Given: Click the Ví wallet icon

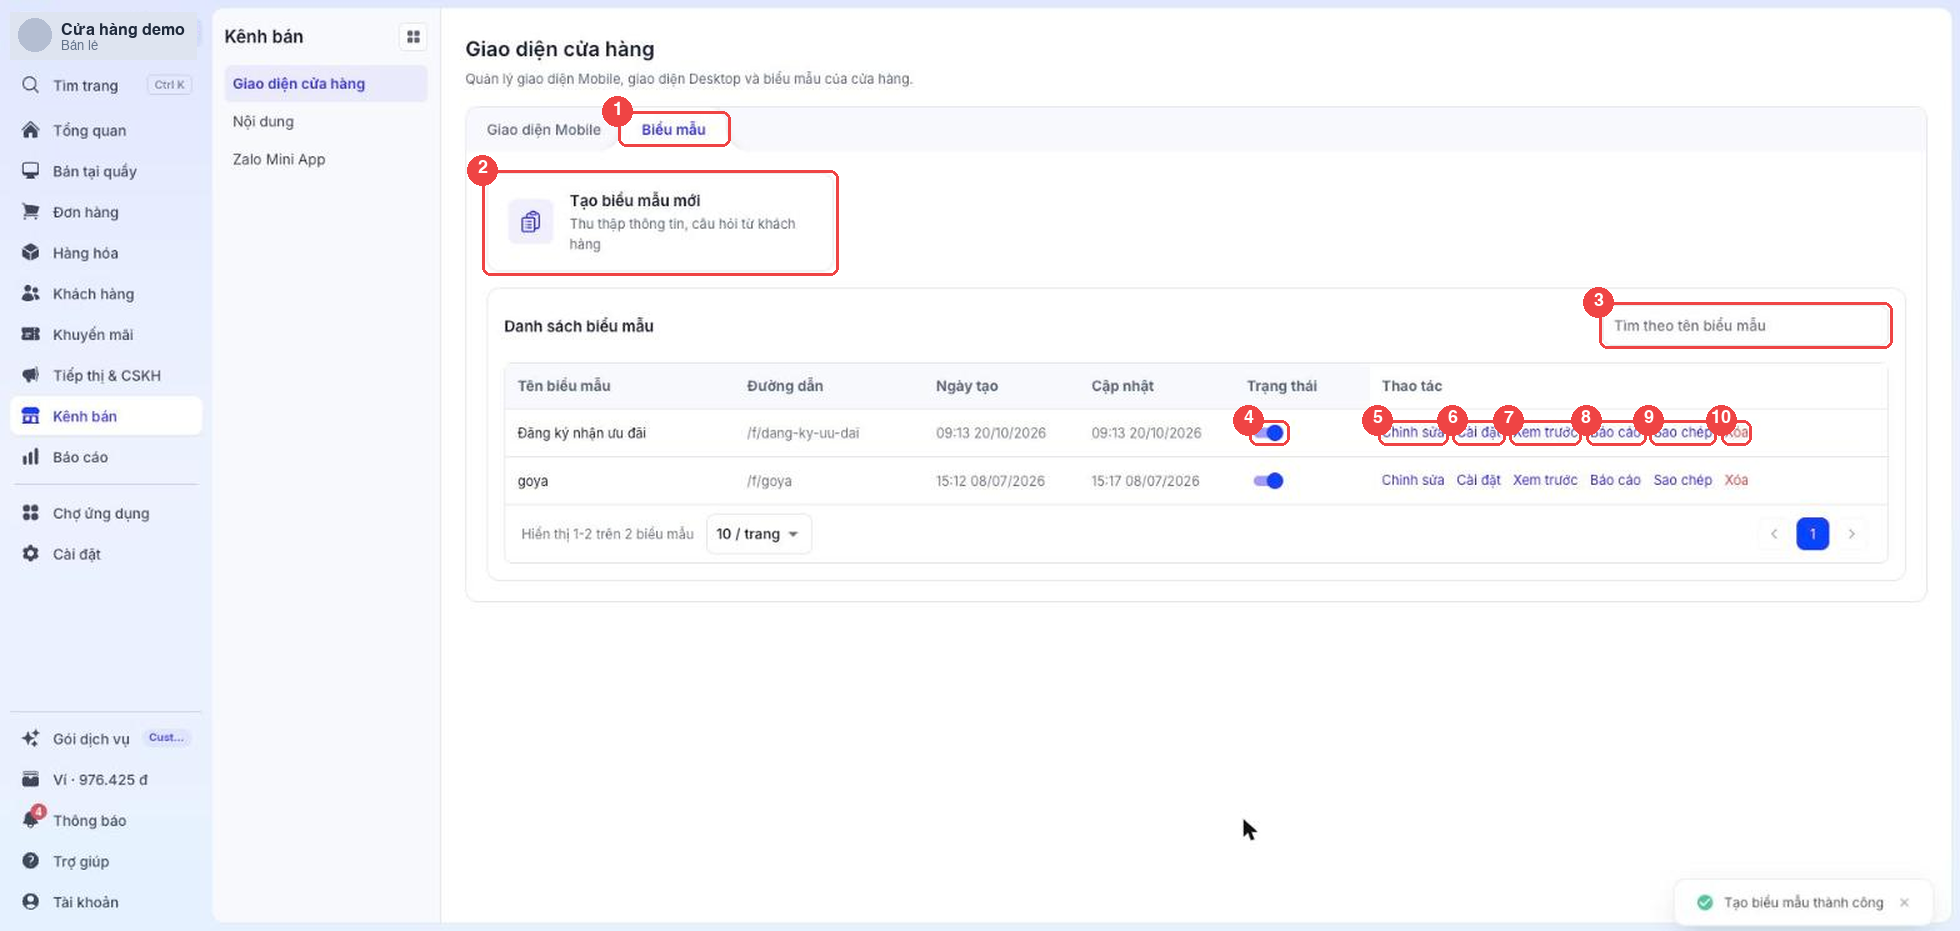Looking at the screenshot, I should click(x=31, y=780).
